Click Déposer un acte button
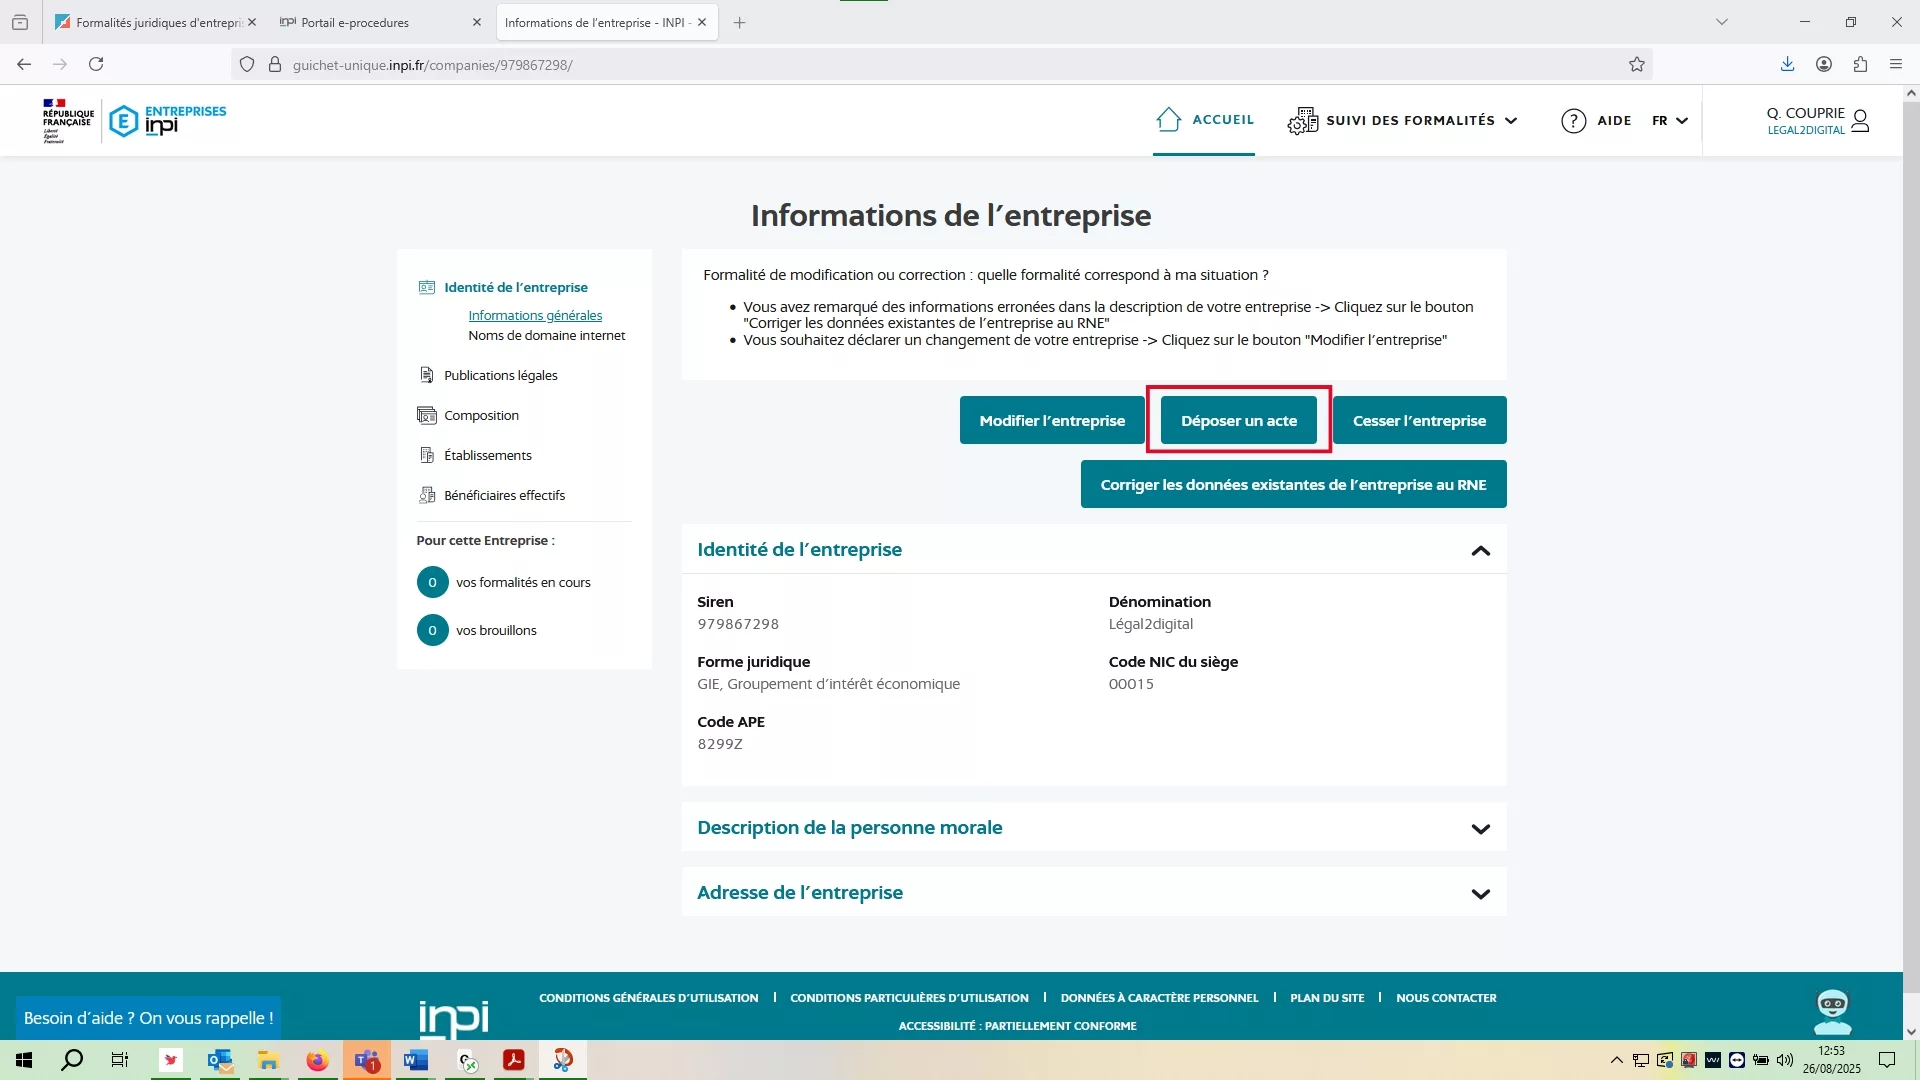This screenshot has width=1920, height=1080. (1238, 421)
